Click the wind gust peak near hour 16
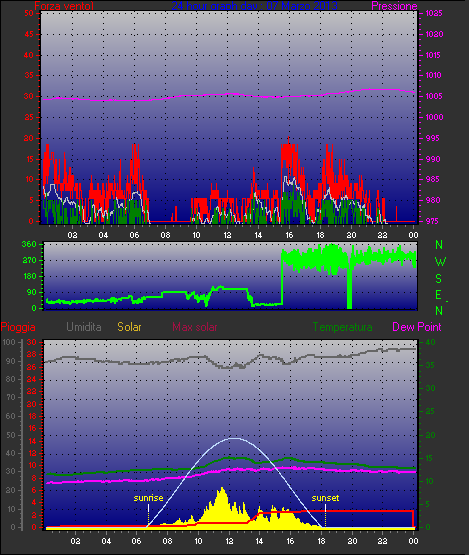The image size is (469, 555). (289, 138)
